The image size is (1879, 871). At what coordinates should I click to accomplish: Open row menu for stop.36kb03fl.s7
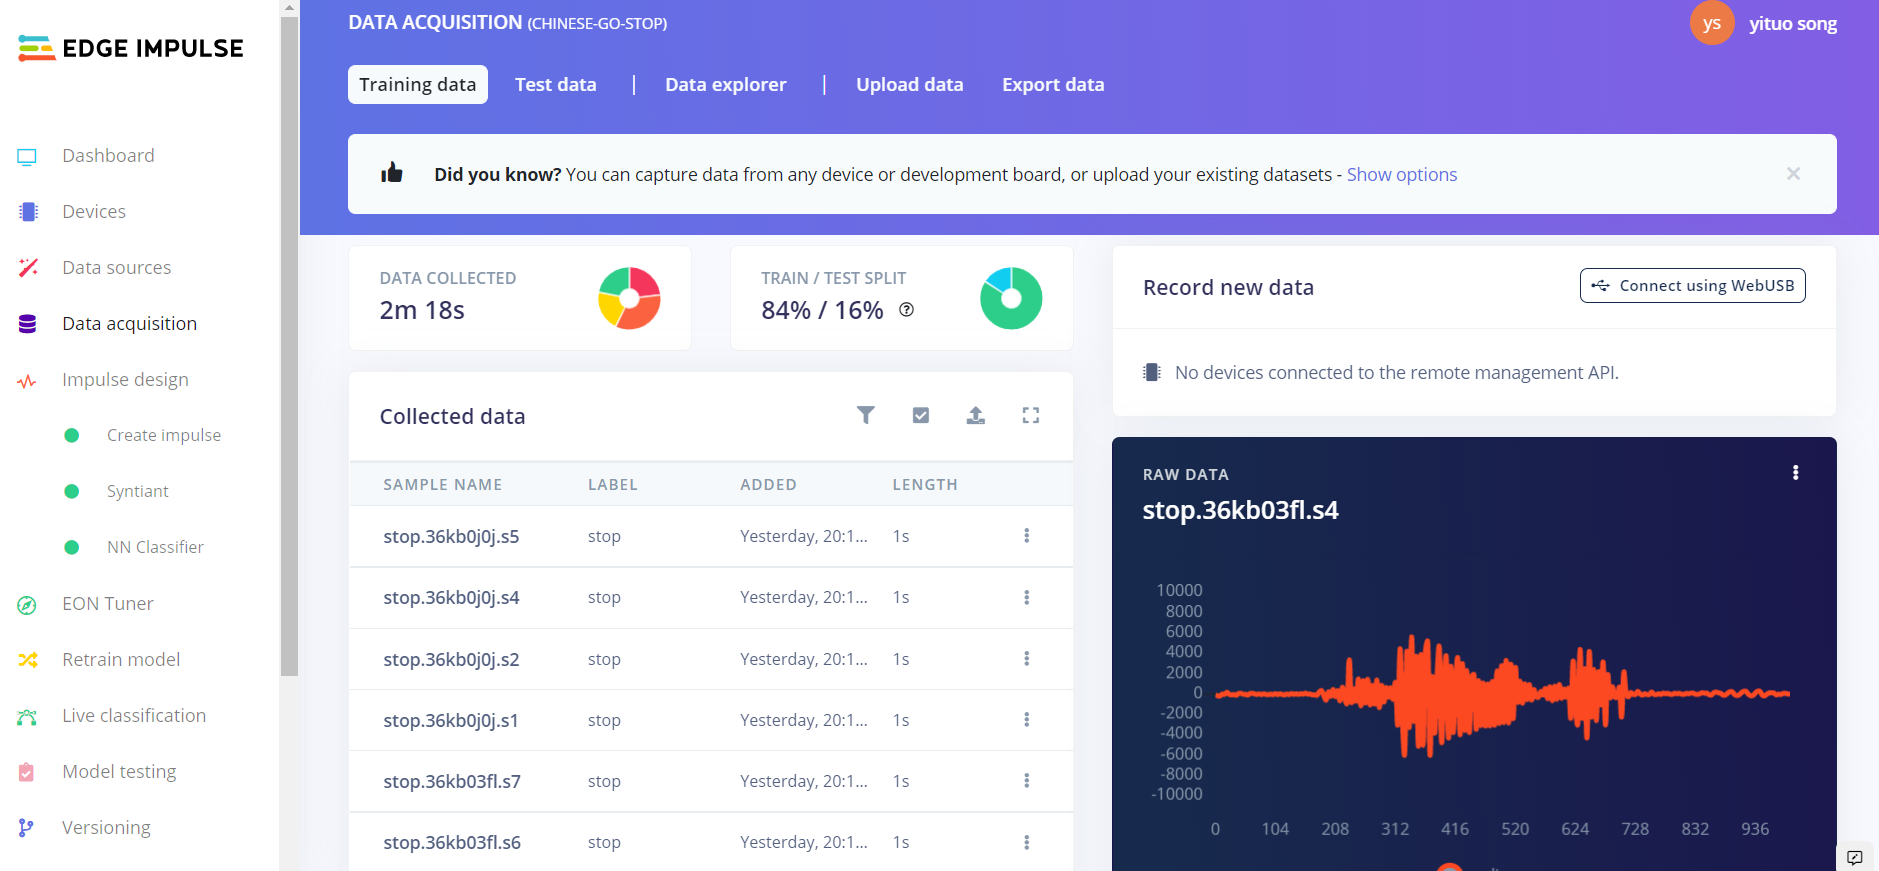(x=1027, y=781)
